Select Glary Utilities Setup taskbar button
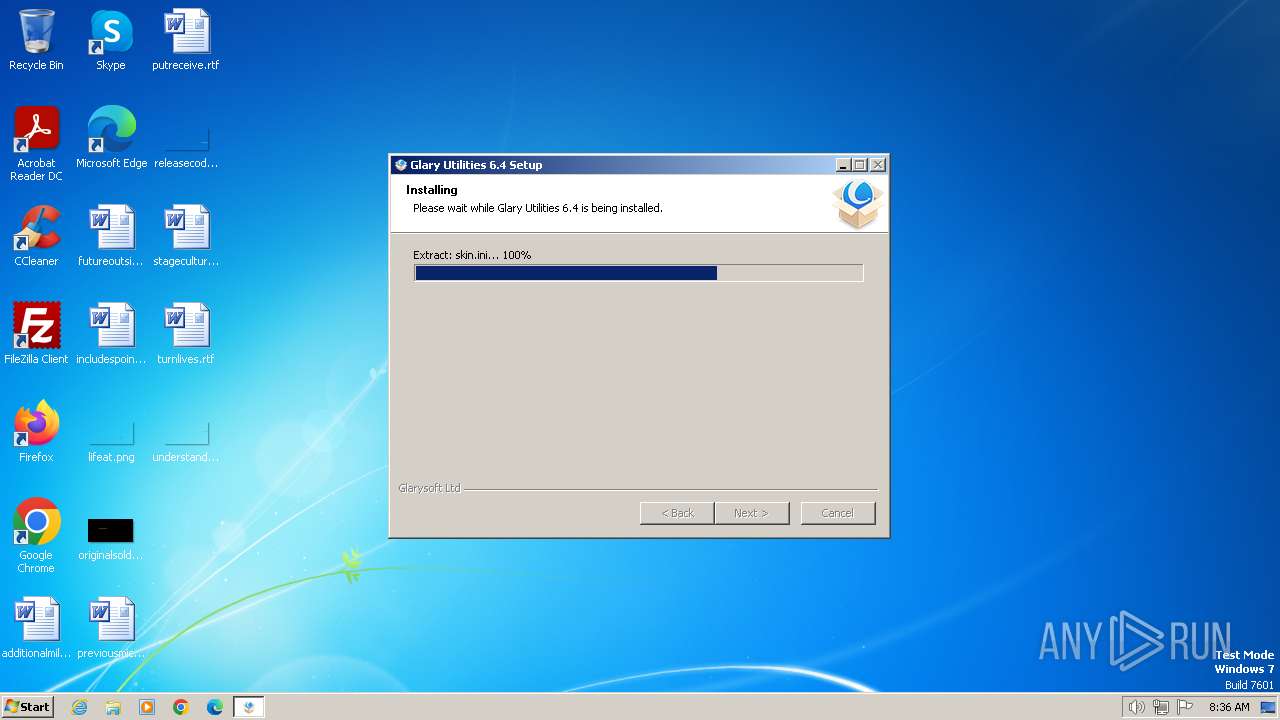This screenshot has height=720, width=1280. click(x=249, y=707)
